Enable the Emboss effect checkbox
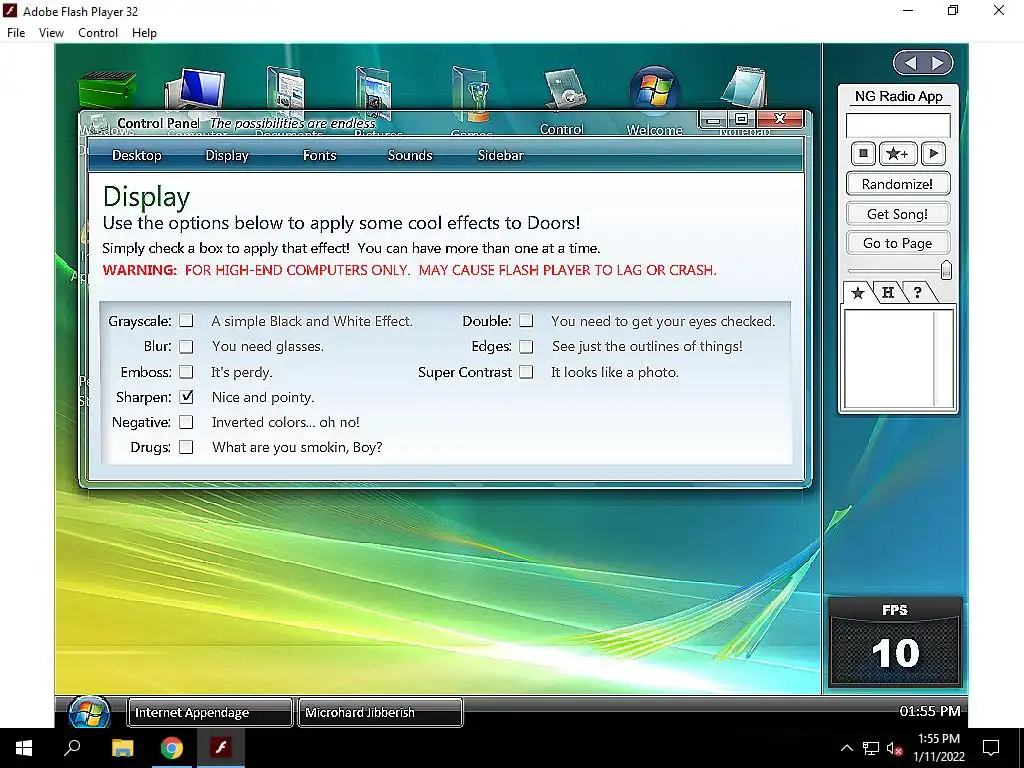Viewport: 1024px width, 768px height. coord(187,372)
